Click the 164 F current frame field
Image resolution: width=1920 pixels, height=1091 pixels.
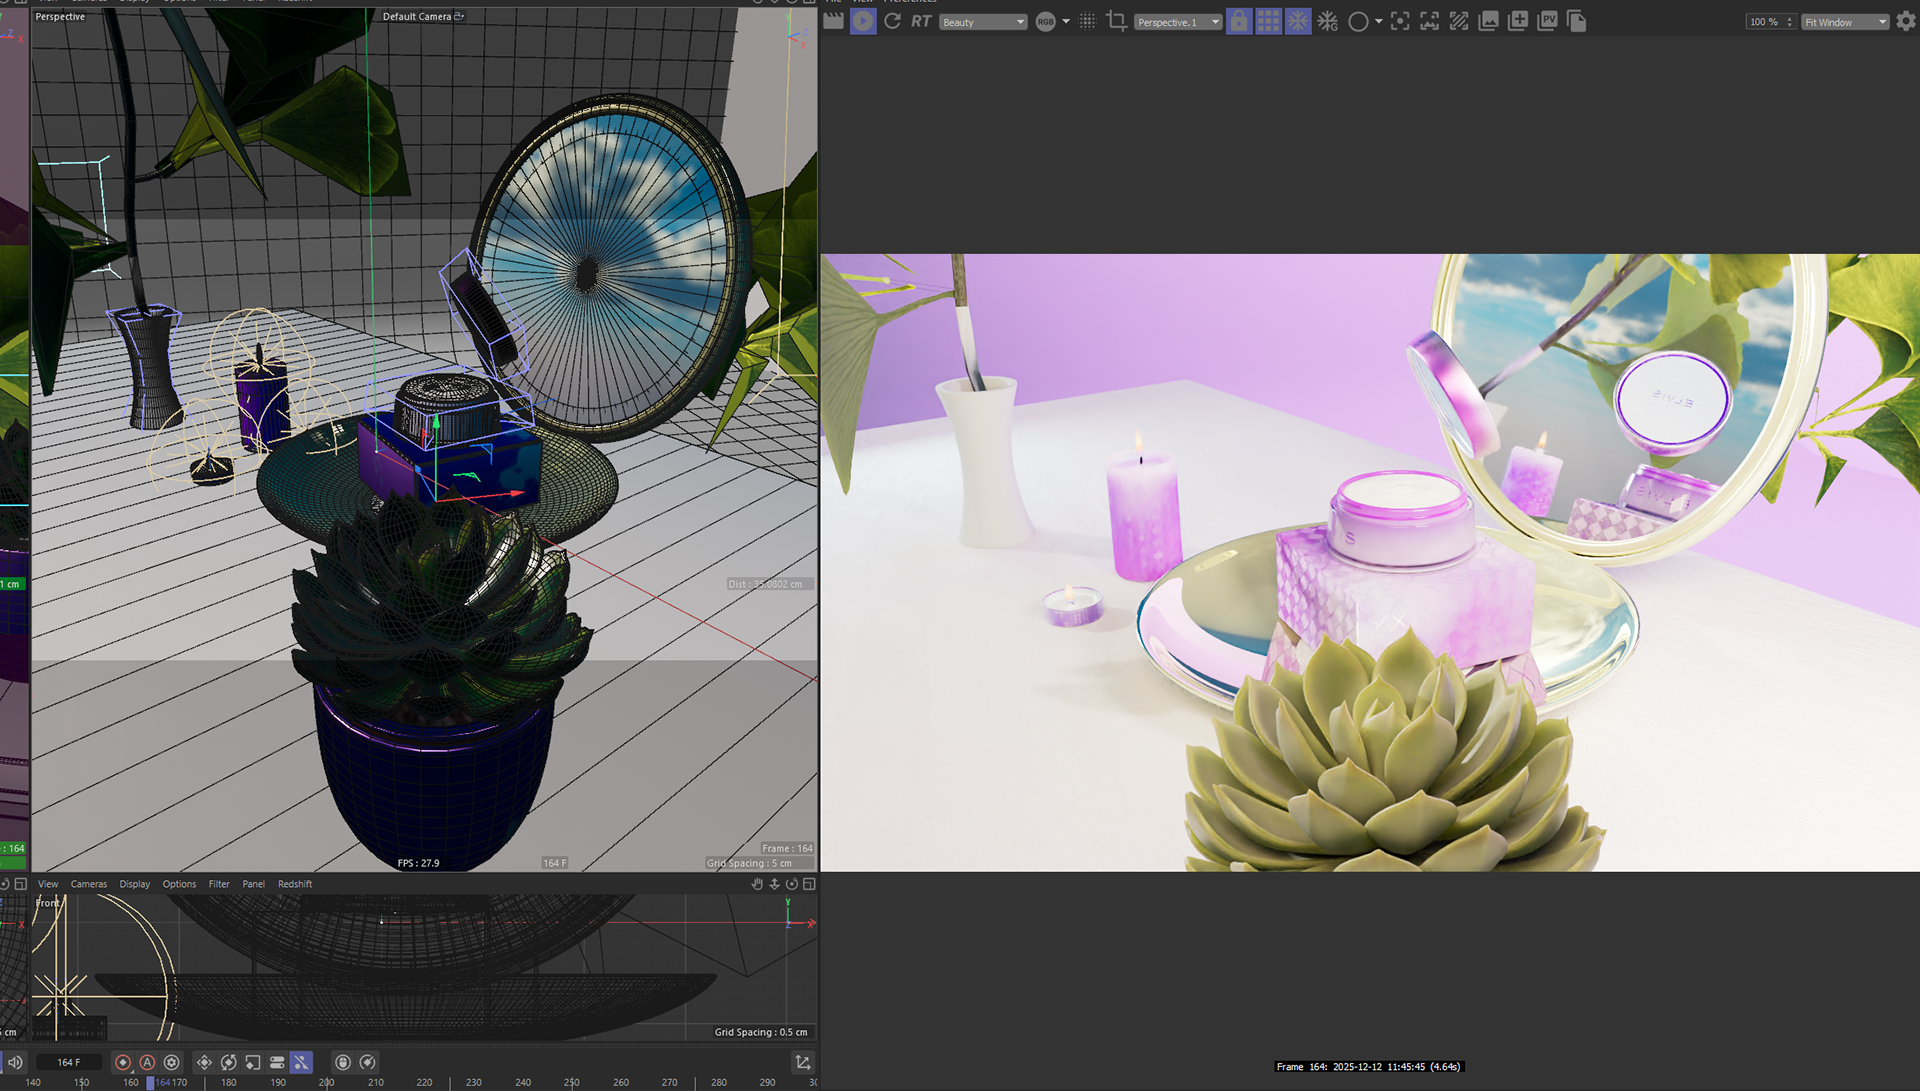(68, 1062)
